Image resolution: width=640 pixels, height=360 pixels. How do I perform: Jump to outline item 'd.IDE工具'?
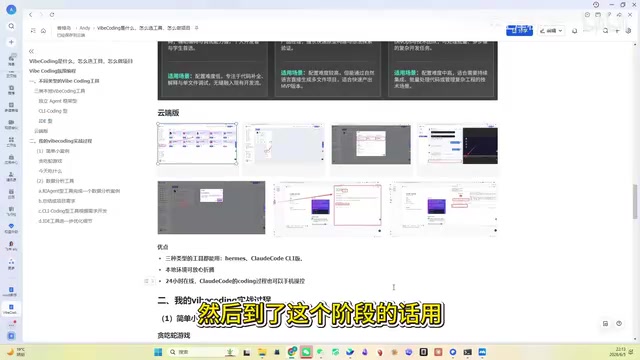pos(65,221)
